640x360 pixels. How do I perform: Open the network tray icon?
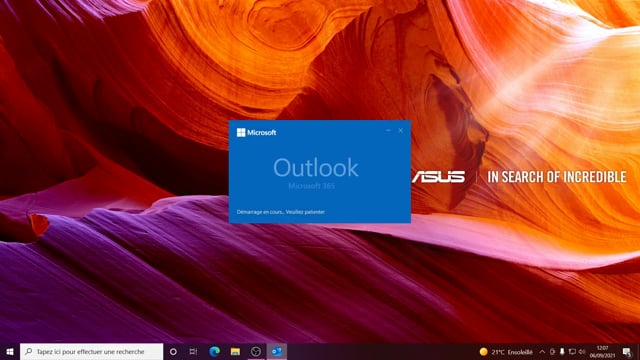pos(572,352)
